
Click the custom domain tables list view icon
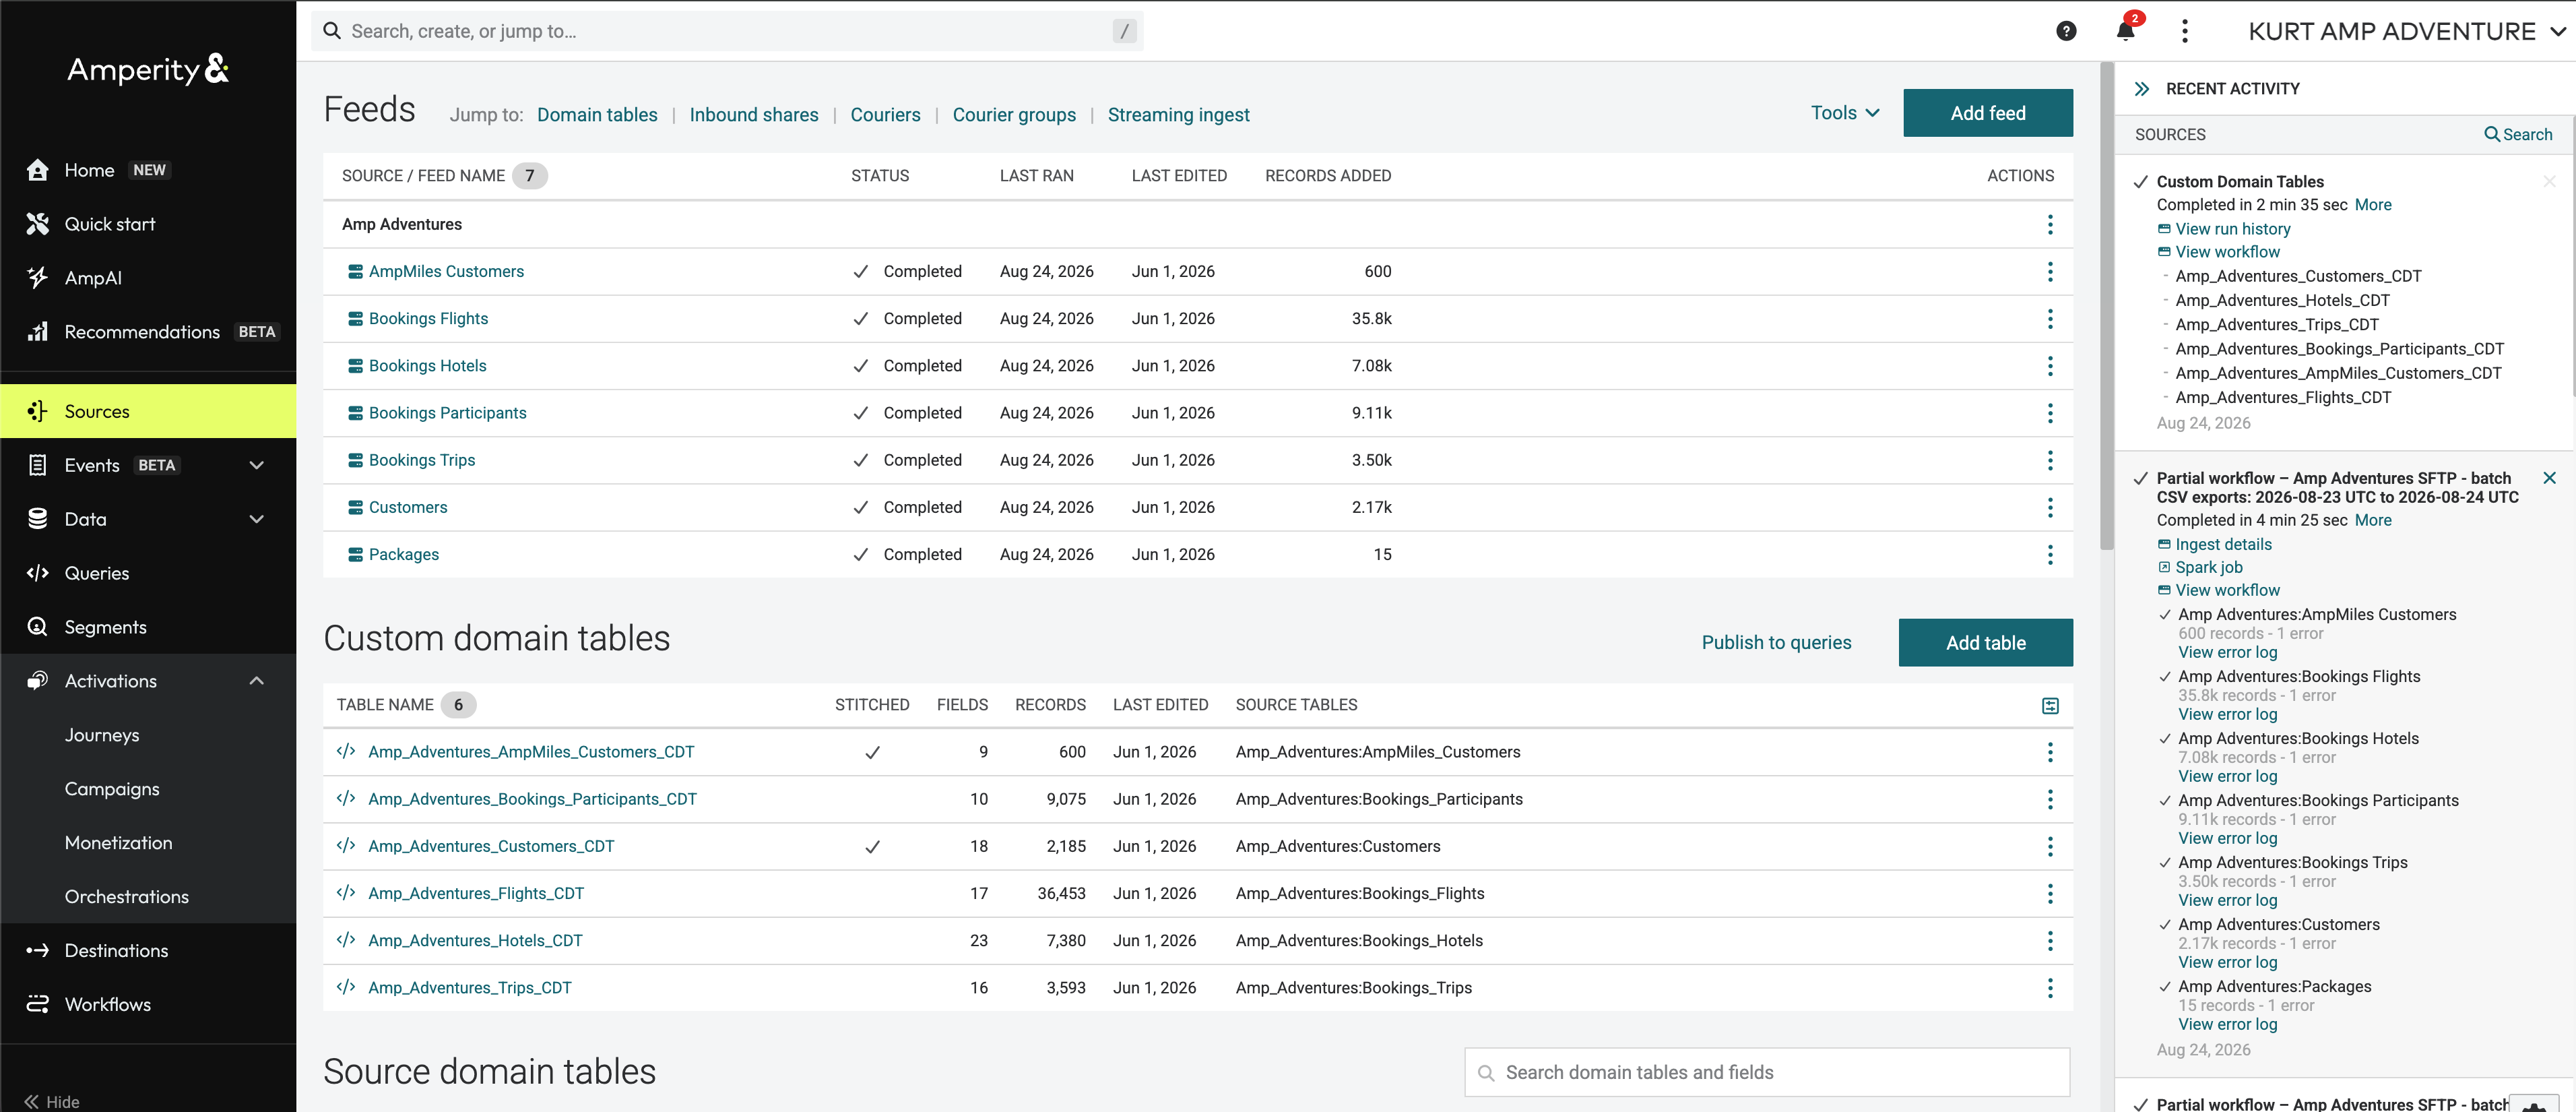point(2050,706)
